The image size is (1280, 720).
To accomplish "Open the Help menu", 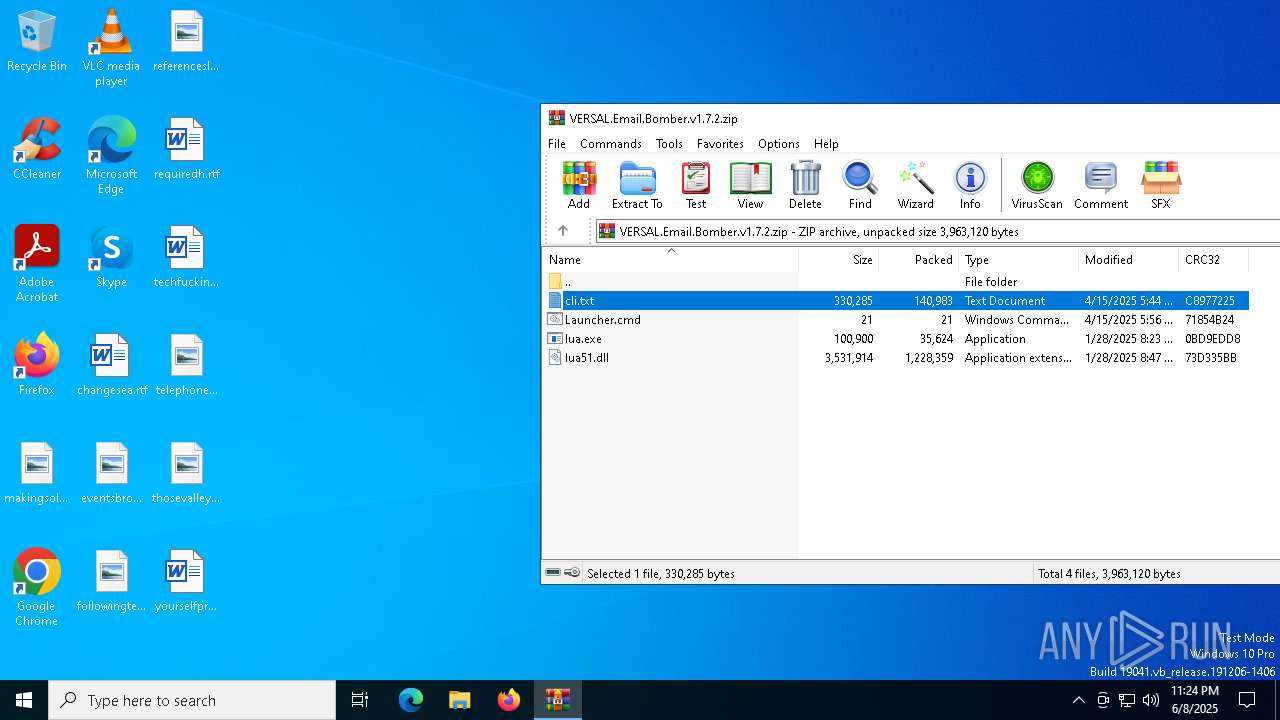I will pyautogui.click(x=826, y=144).
